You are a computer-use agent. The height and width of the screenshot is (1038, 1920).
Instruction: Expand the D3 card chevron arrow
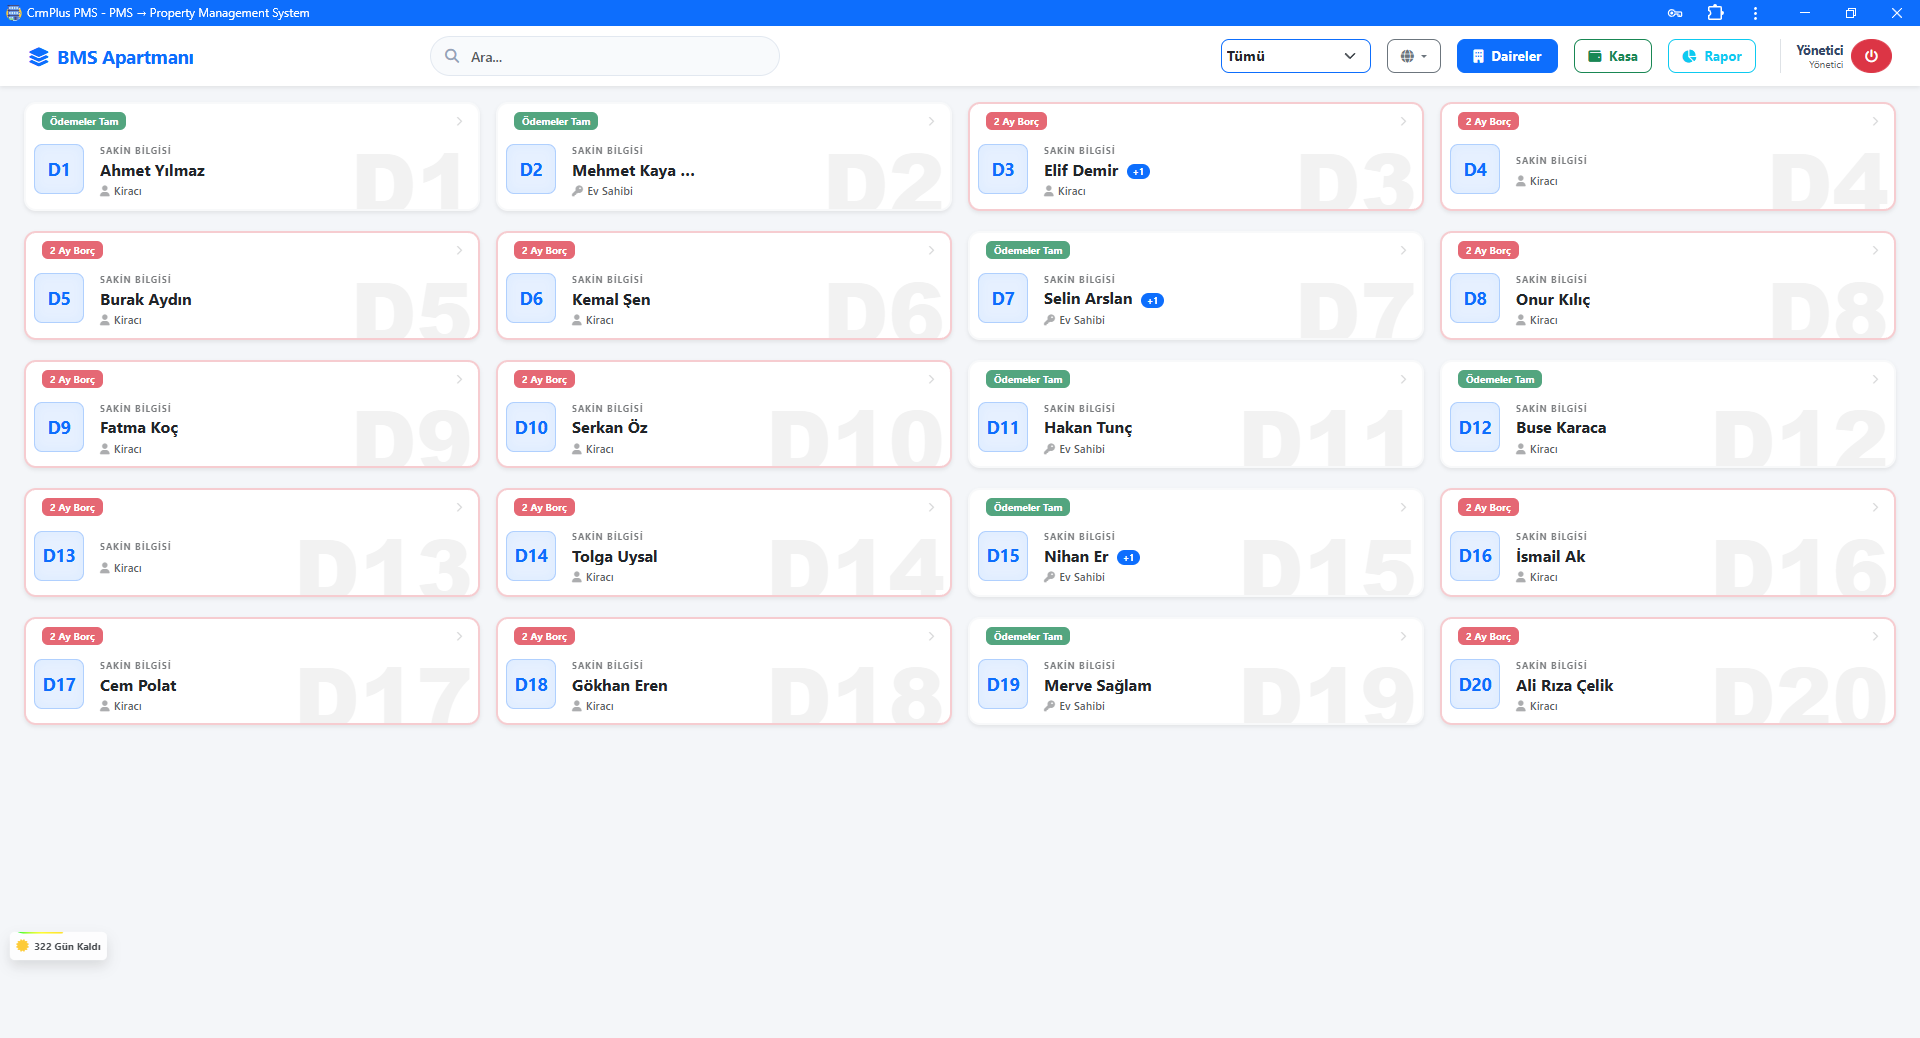click(1403, 122)
